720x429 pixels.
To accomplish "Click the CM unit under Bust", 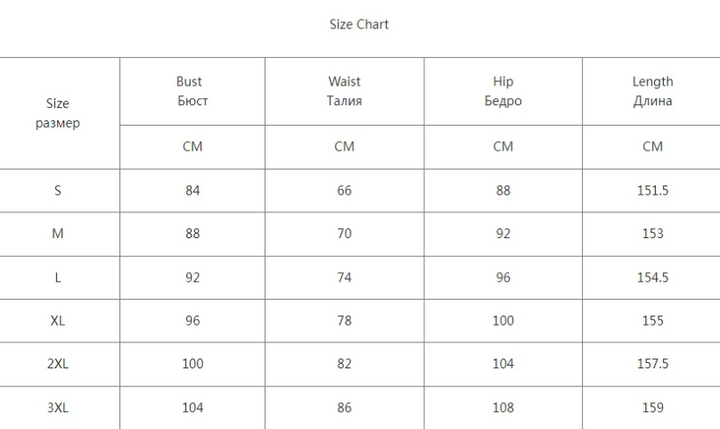I will pyautogui.click(x=192, y=146).
